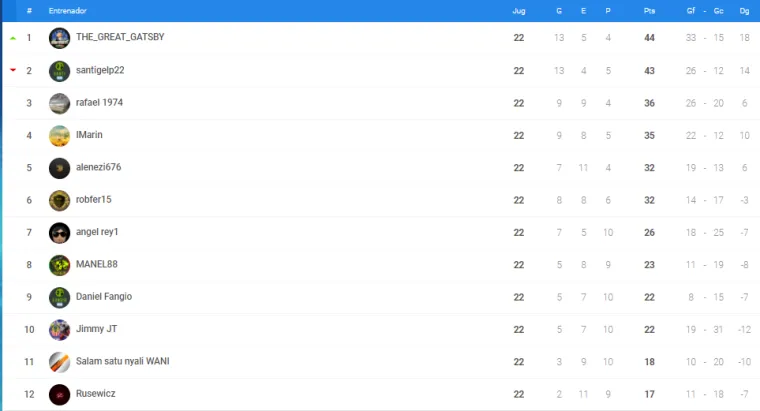Click the G wins column header

coord(559,11)
